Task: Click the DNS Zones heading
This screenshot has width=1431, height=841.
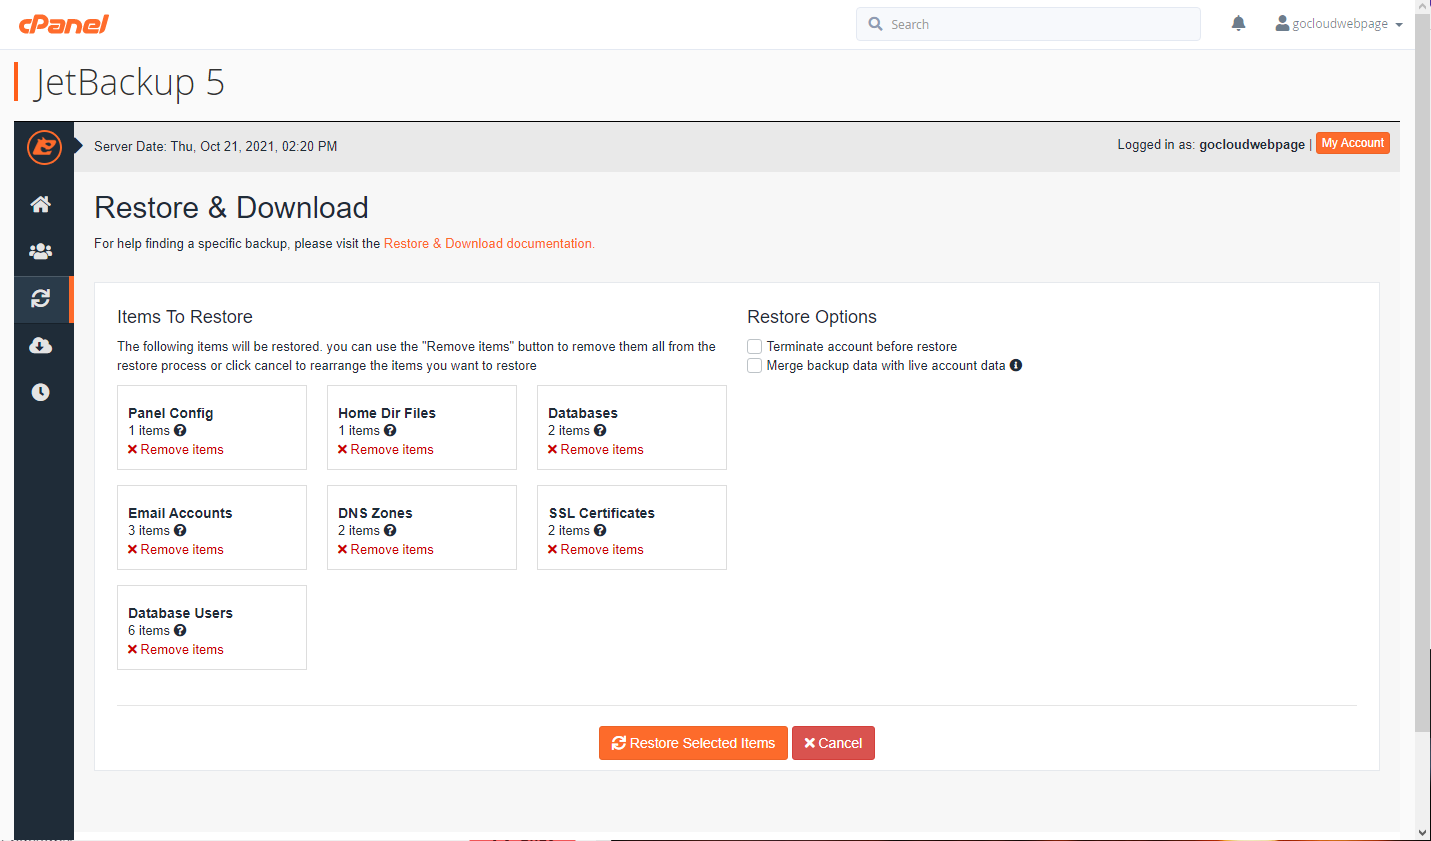Action: 375,513
